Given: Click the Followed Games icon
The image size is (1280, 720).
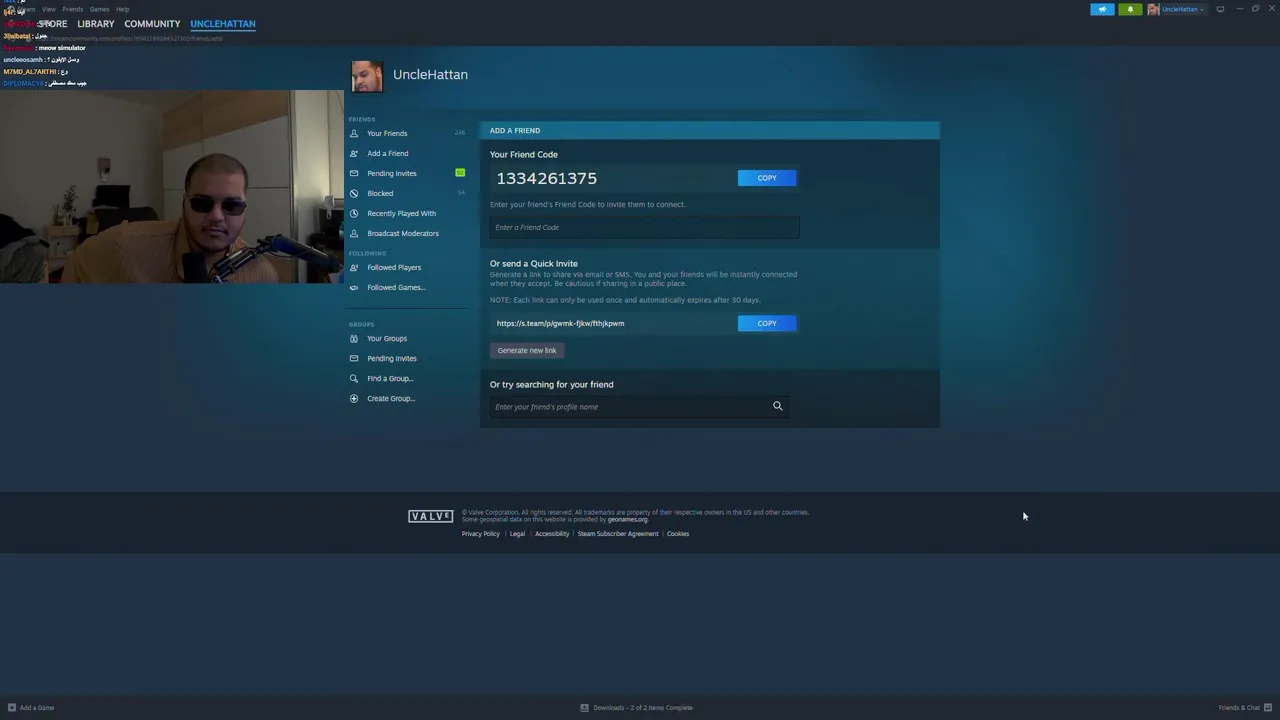Looking at the screenshot, I should point(353,287).
